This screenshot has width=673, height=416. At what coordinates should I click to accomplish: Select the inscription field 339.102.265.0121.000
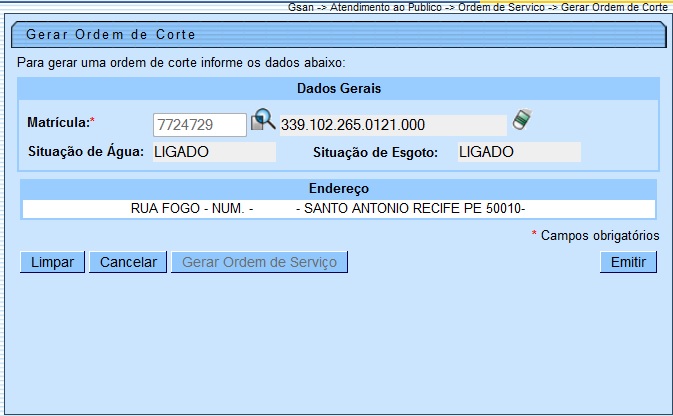393,125
